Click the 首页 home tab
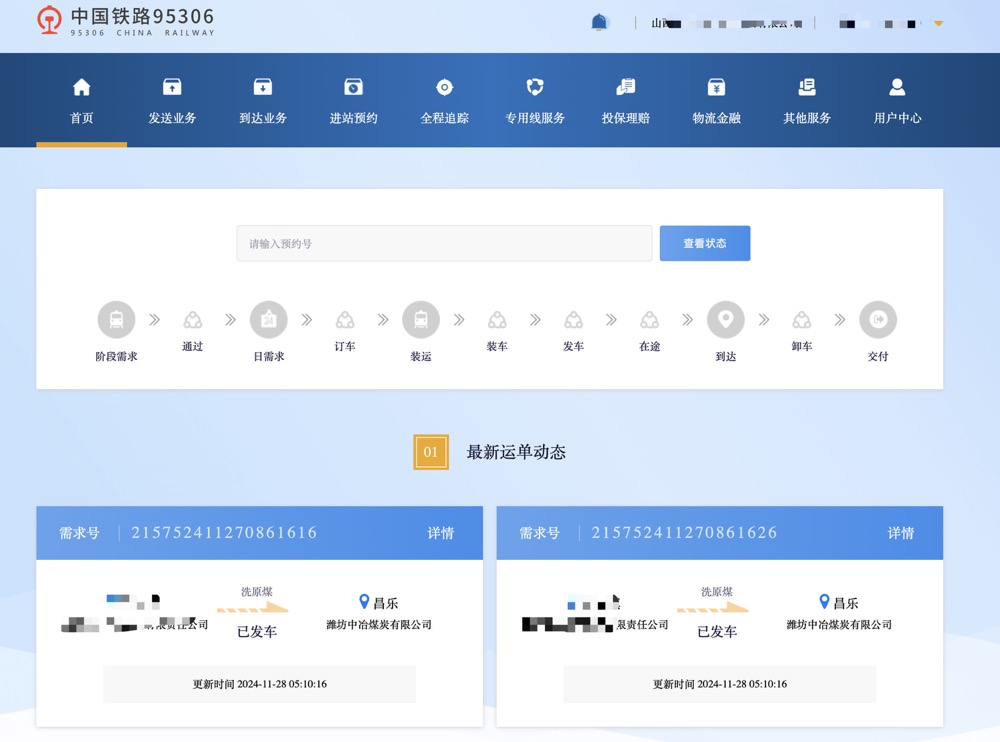The height and width of the screenshot is (742, 1000). click(82, 101)
